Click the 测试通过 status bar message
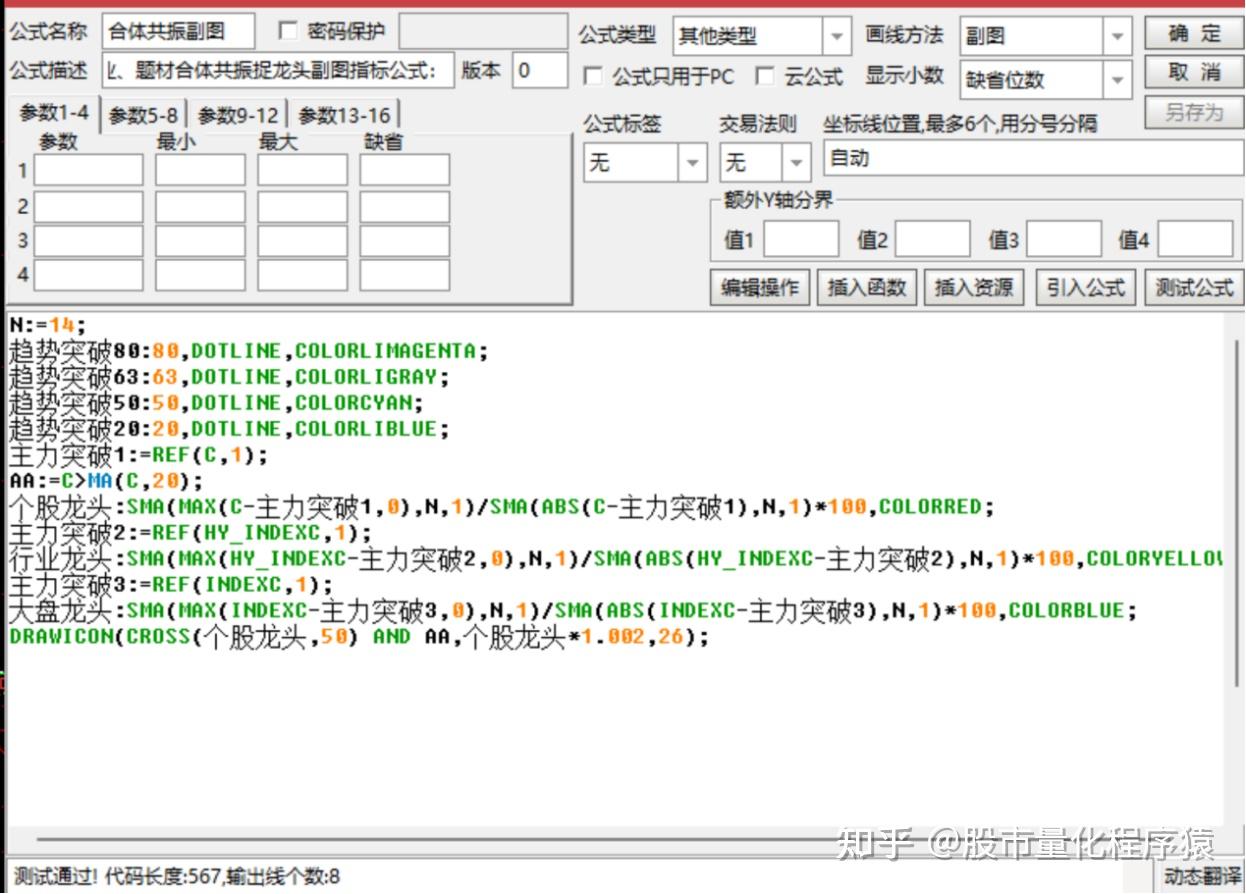1246x894 pixels. pos(177,877)
